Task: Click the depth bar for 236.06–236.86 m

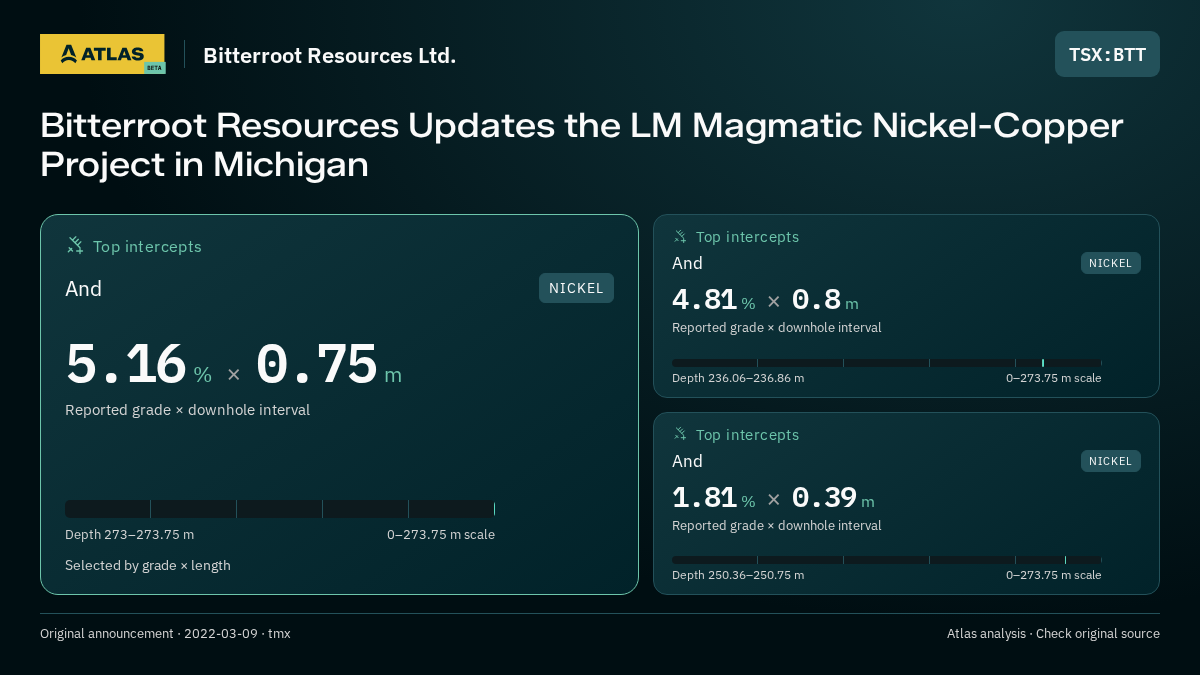Action: [x=886, y=363]
